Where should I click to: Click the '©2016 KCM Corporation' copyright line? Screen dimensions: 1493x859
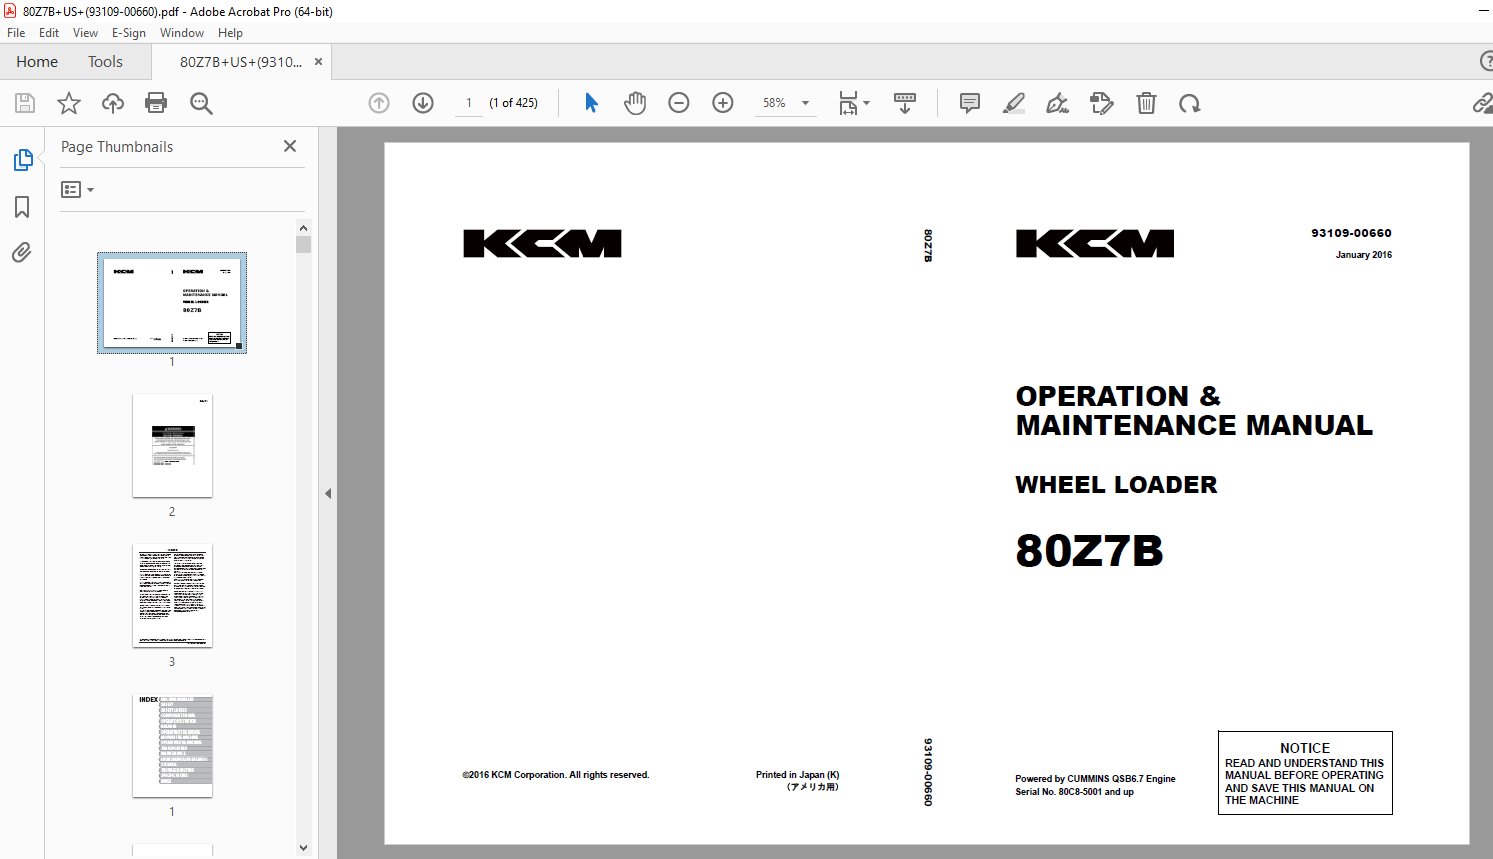[x=556, y=775]
